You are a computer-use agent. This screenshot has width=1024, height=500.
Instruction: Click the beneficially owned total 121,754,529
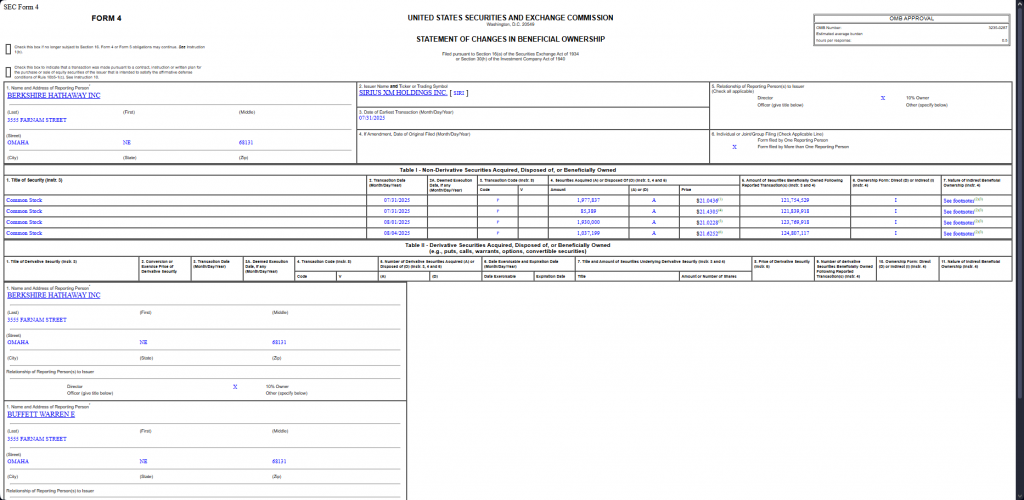pyautogui.click(x=795, y=200)
